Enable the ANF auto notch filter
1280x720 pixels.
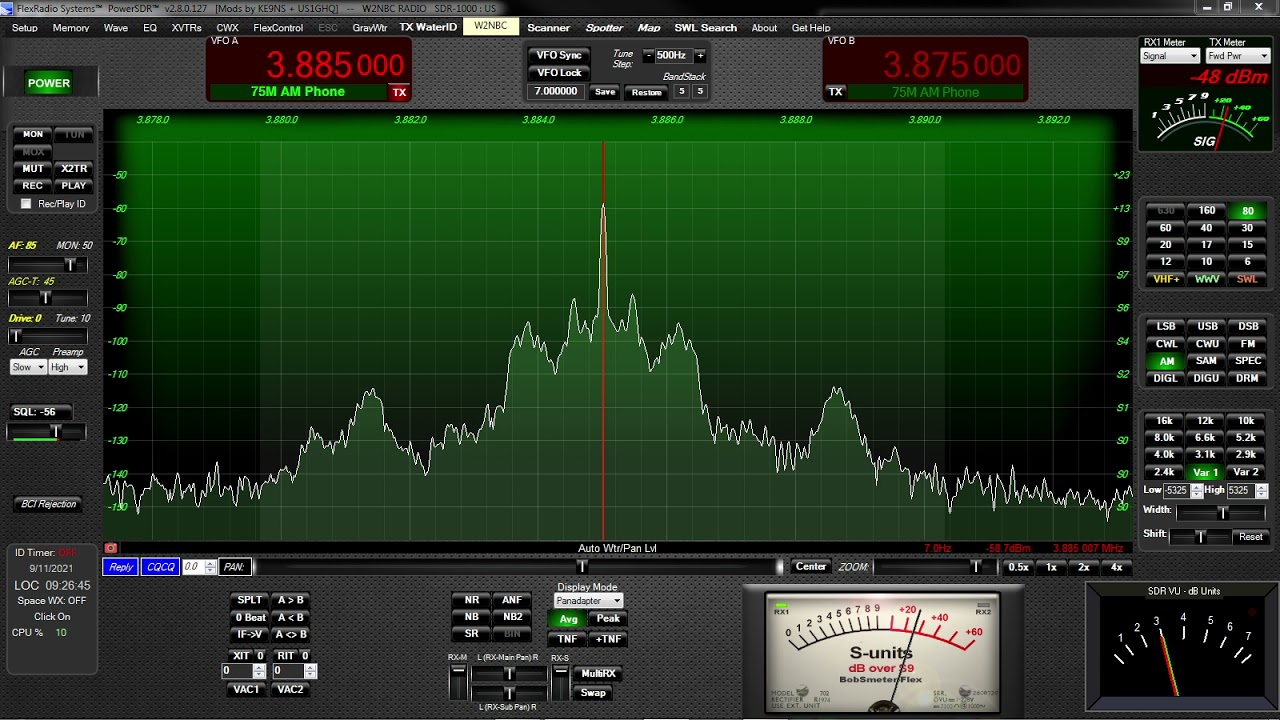(512, 601)
